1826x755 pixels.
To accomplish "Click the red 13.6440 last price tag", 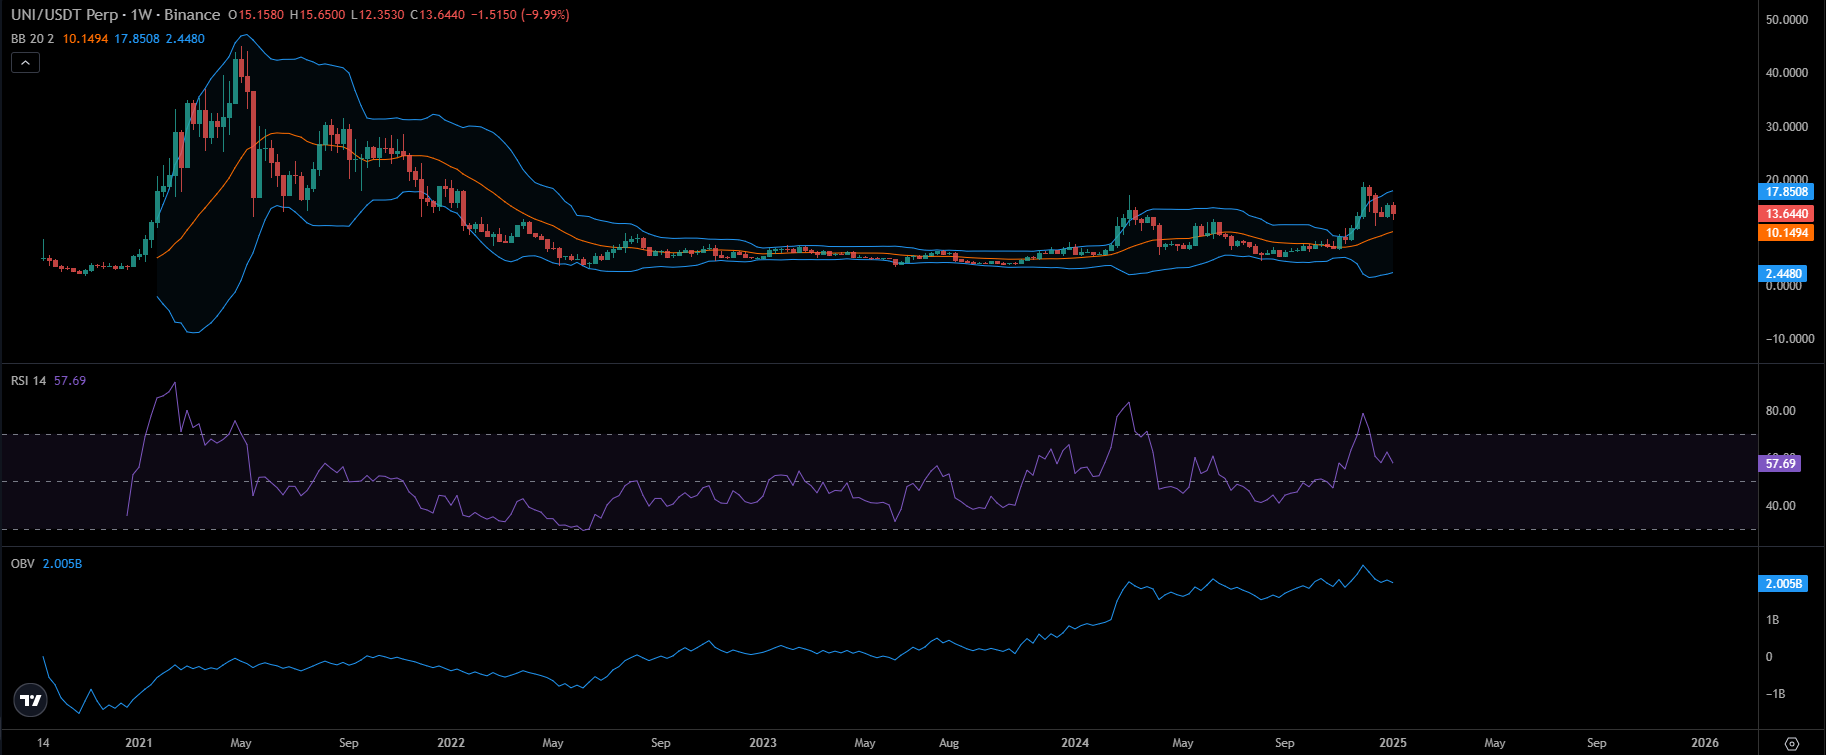I will (x=1784, y=214).
